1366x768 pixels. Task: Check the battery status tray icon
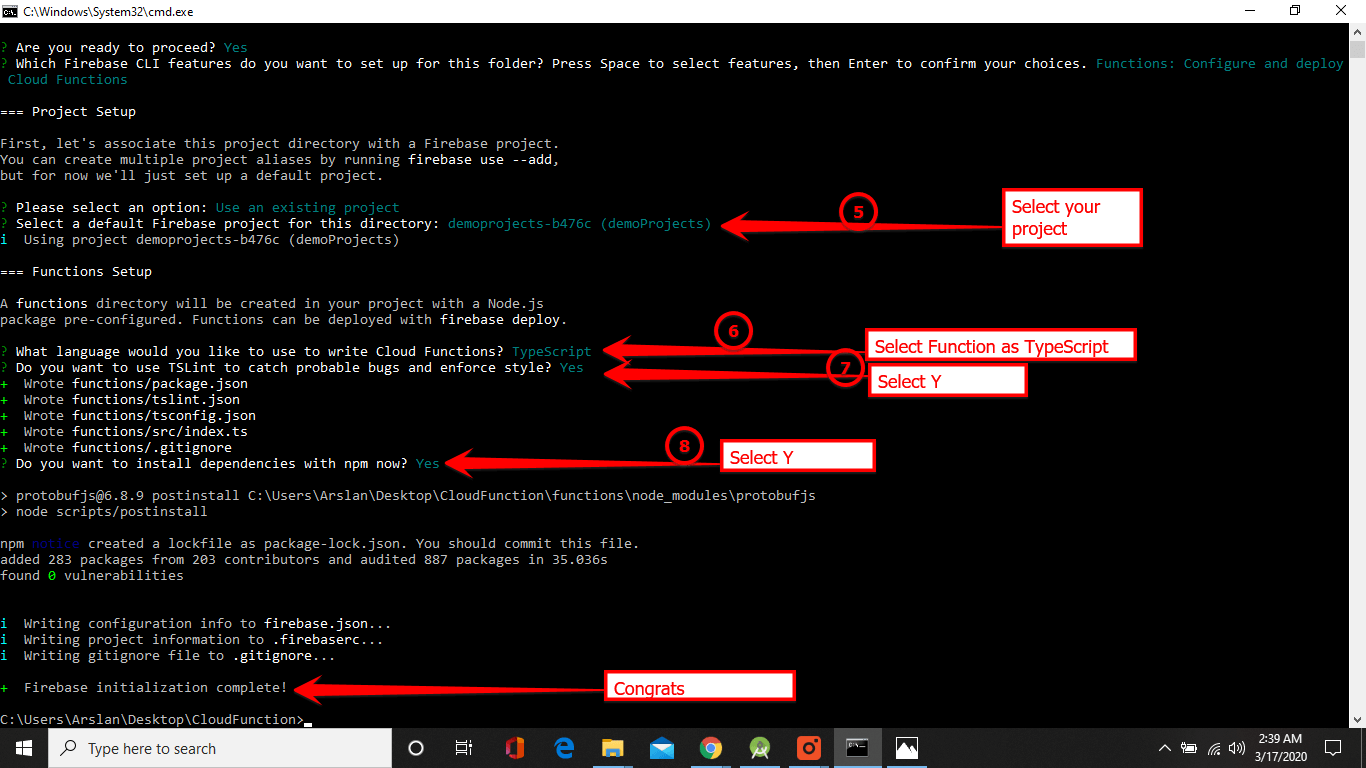(1189, 748)
